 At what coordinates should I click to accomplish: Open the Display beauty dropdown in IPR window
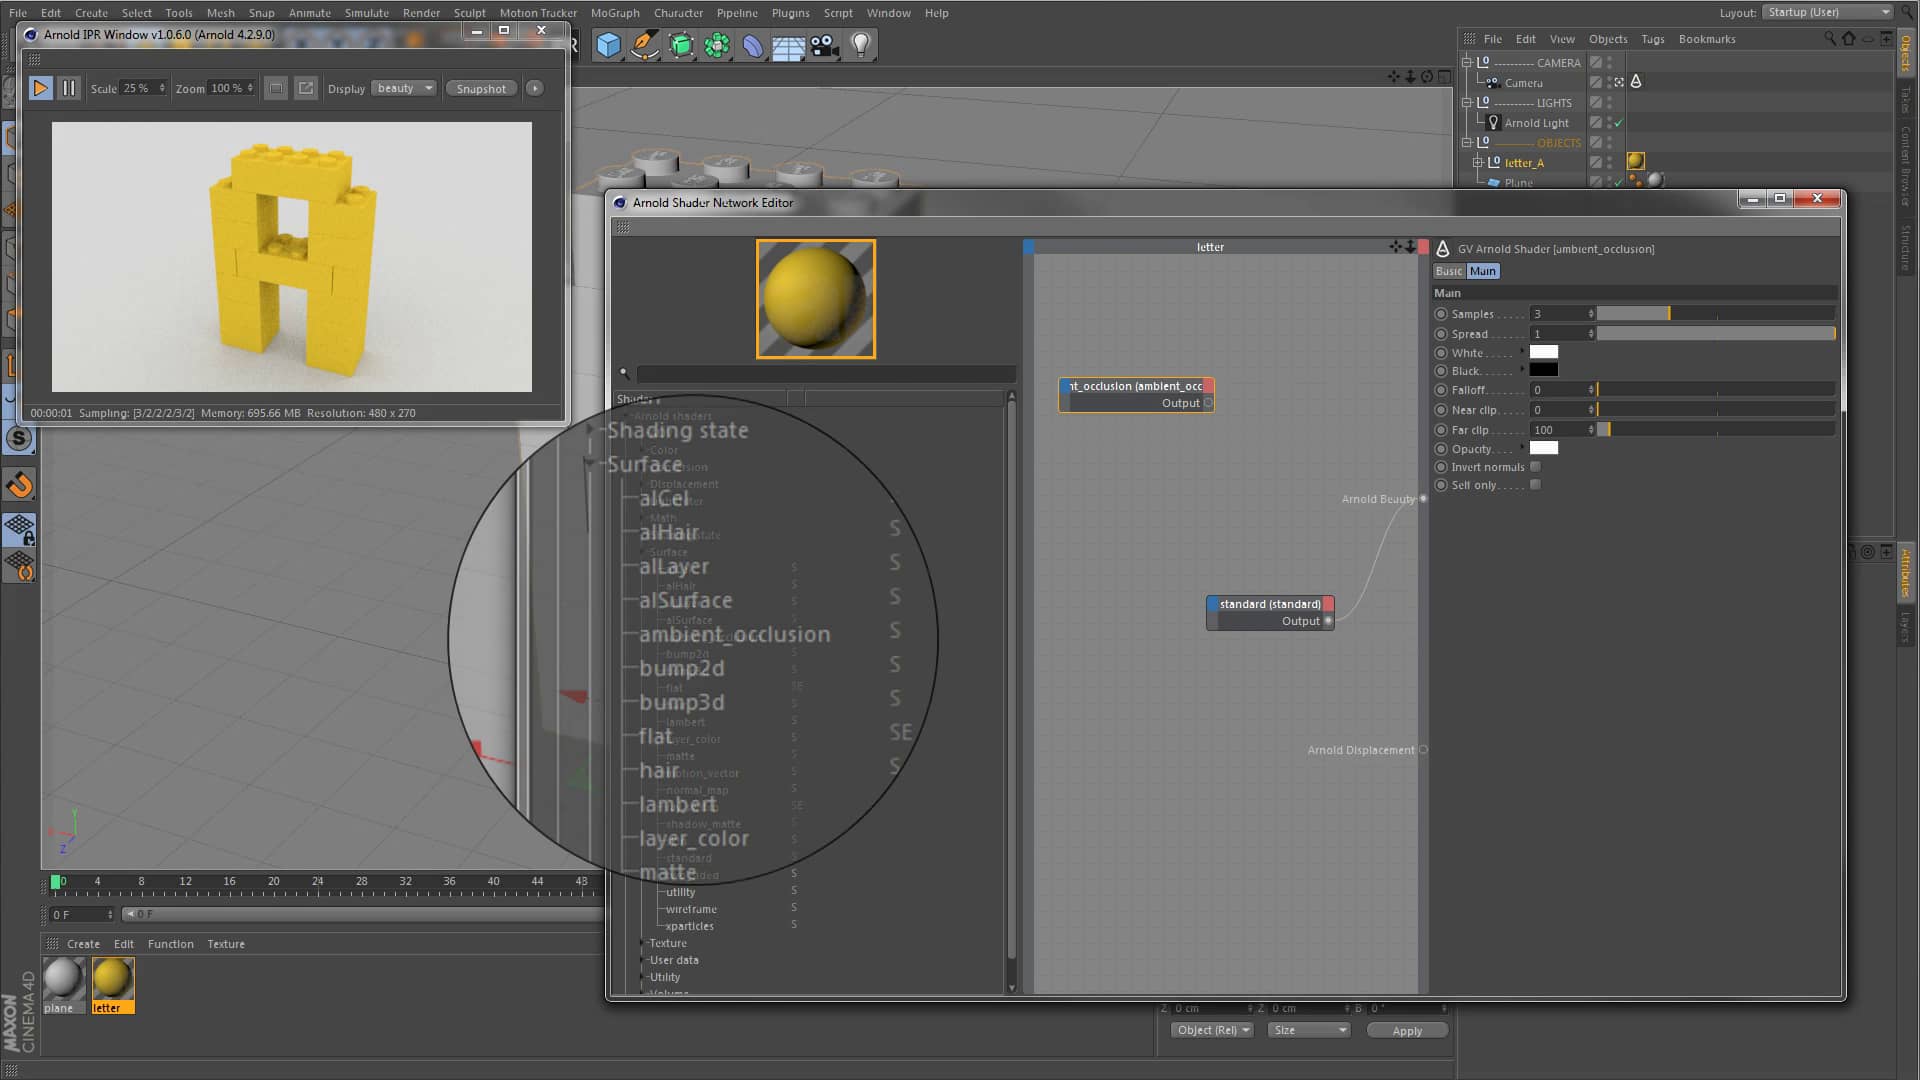click(x=403, y=88)
